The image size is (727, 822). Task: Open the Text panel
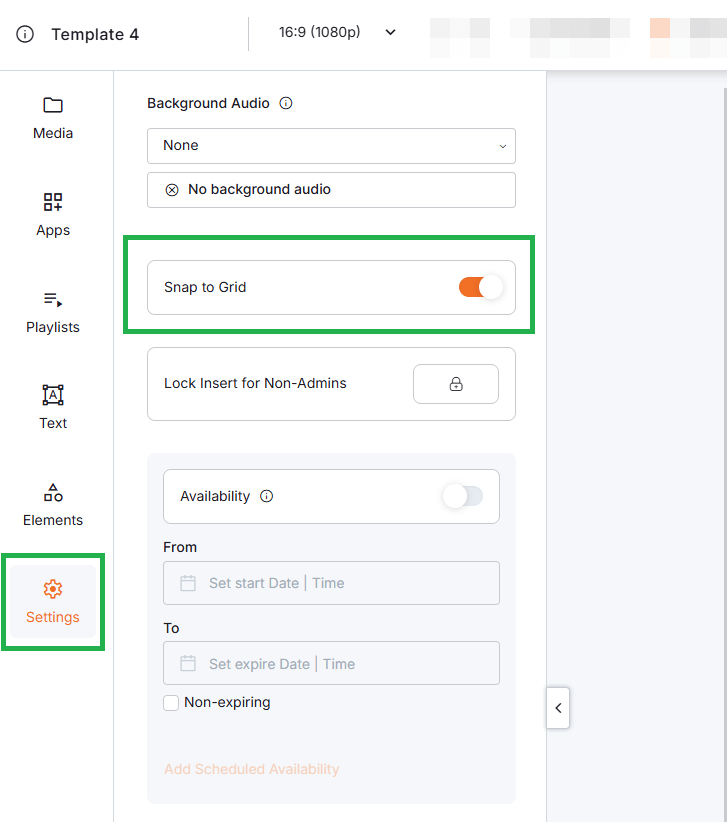click(52, 405)
